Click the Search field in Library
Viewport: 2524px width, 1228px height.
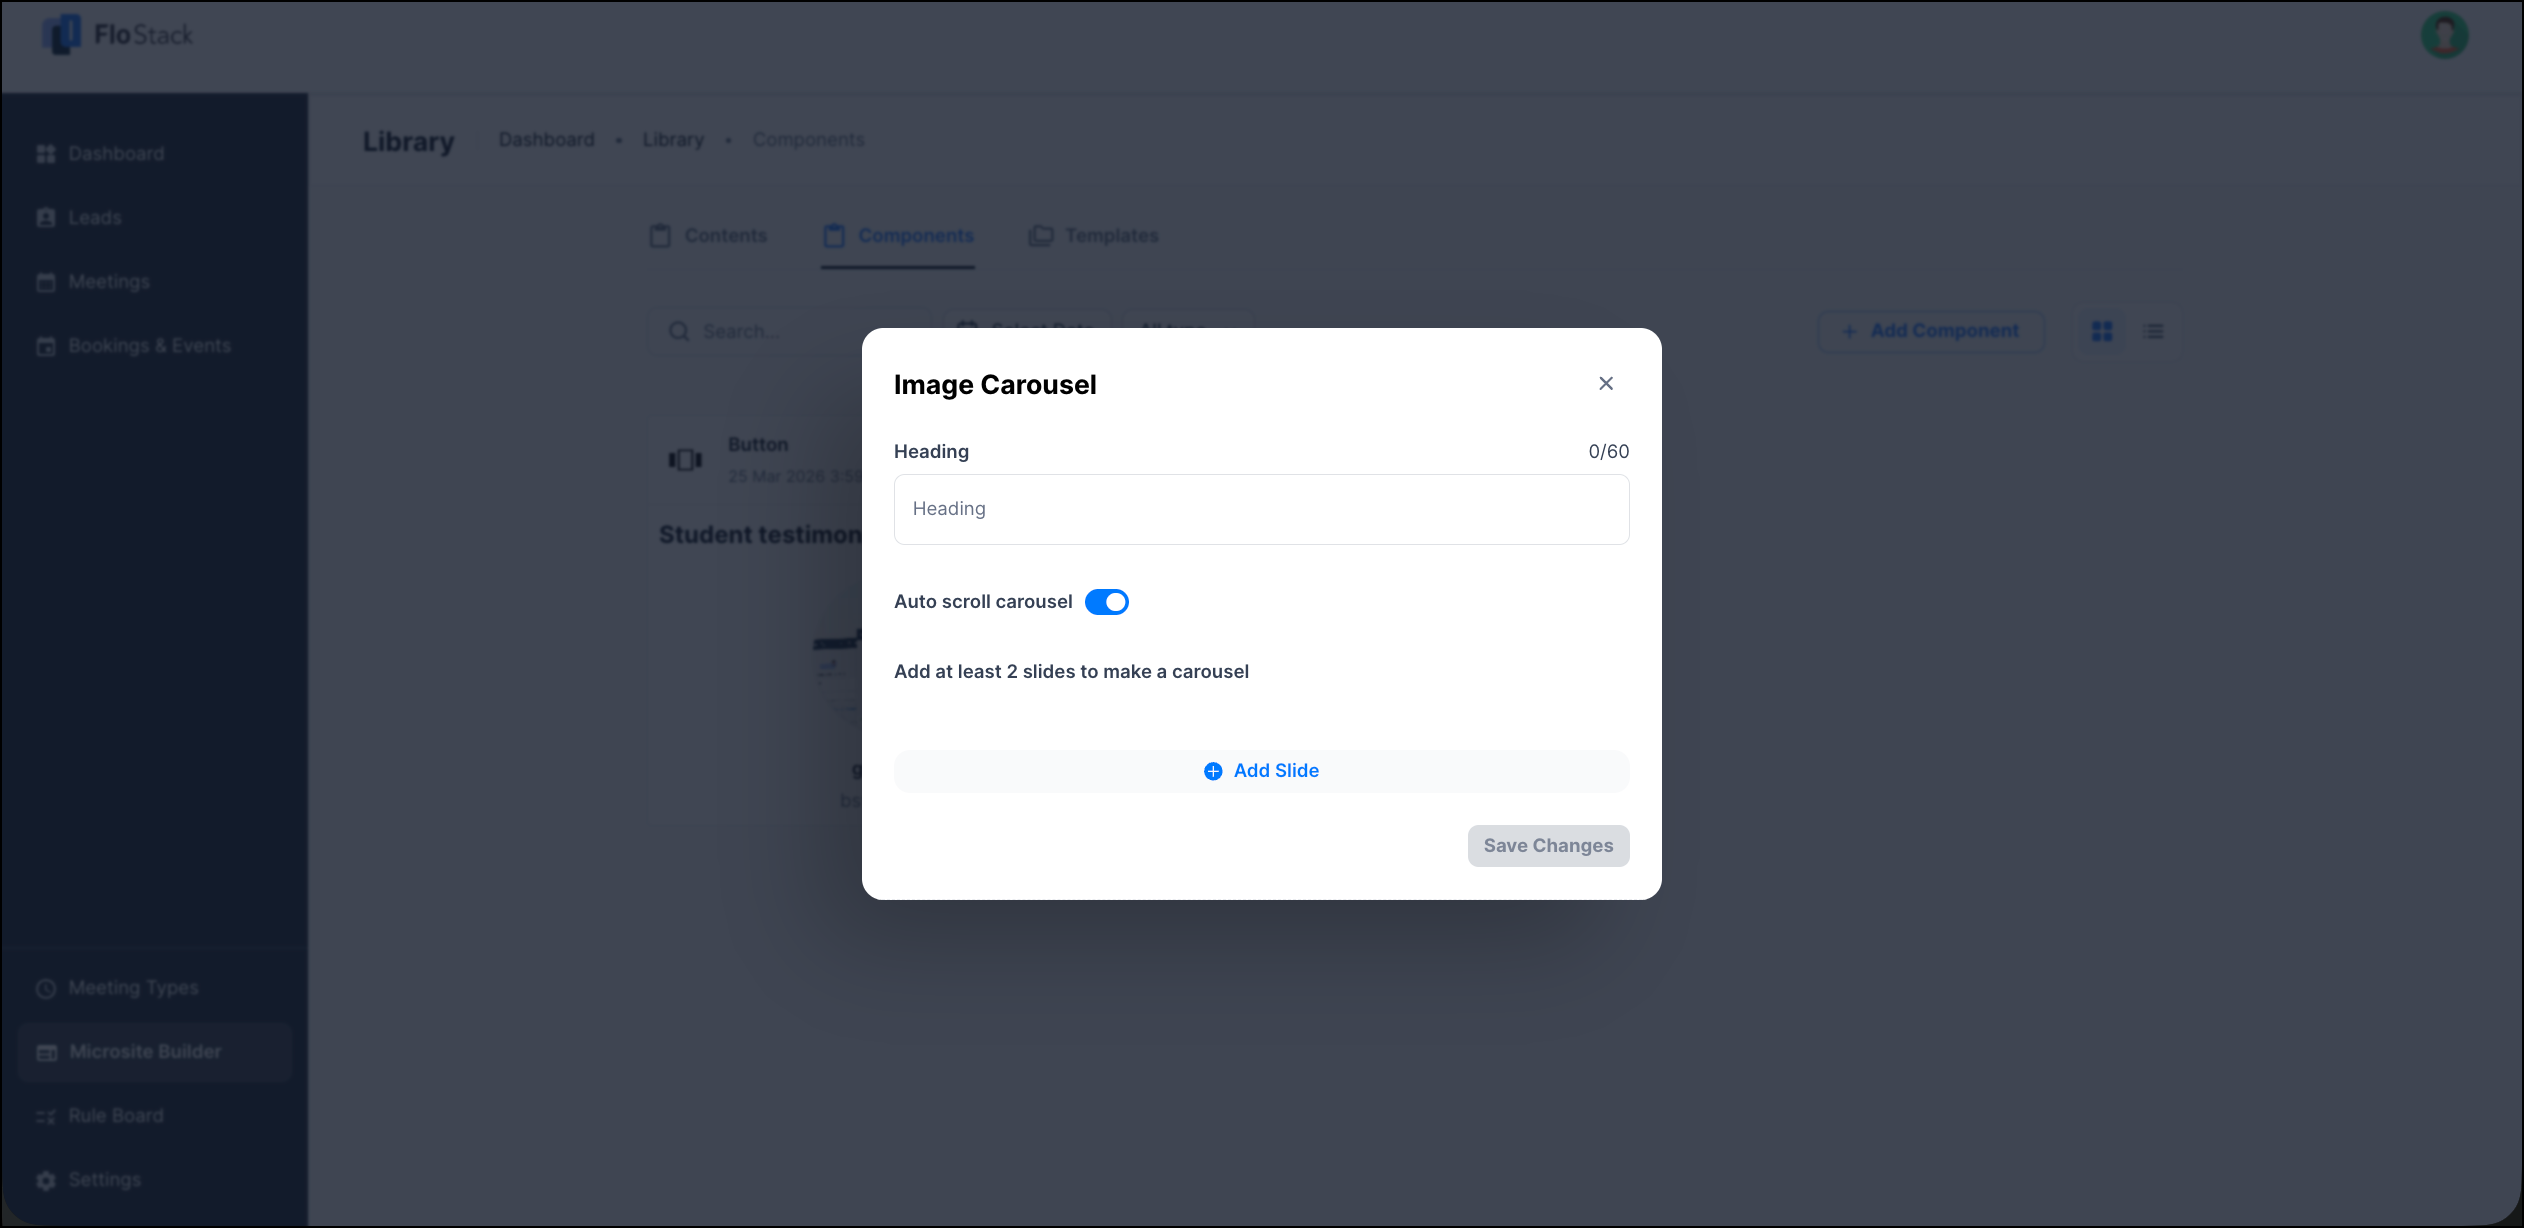(x=790, y=331)
